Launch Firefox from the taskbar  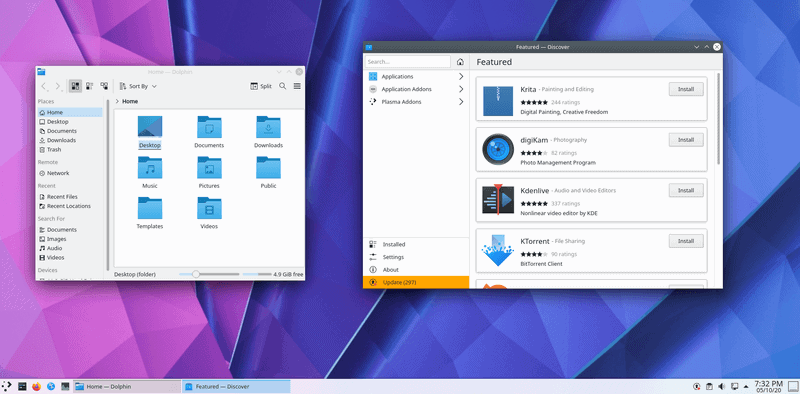click(36, 386)
